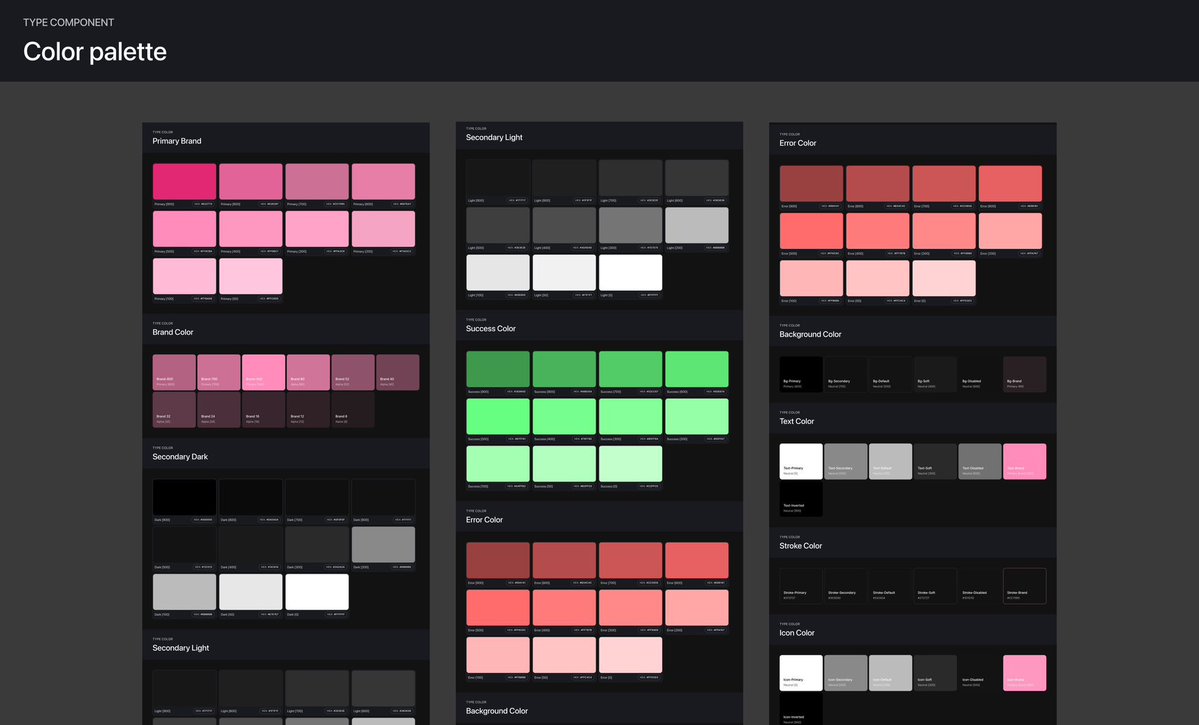1199x725 pixels.
Task: Click the Icon-Brand pink swatch
Action: (x=1025, y=673)
